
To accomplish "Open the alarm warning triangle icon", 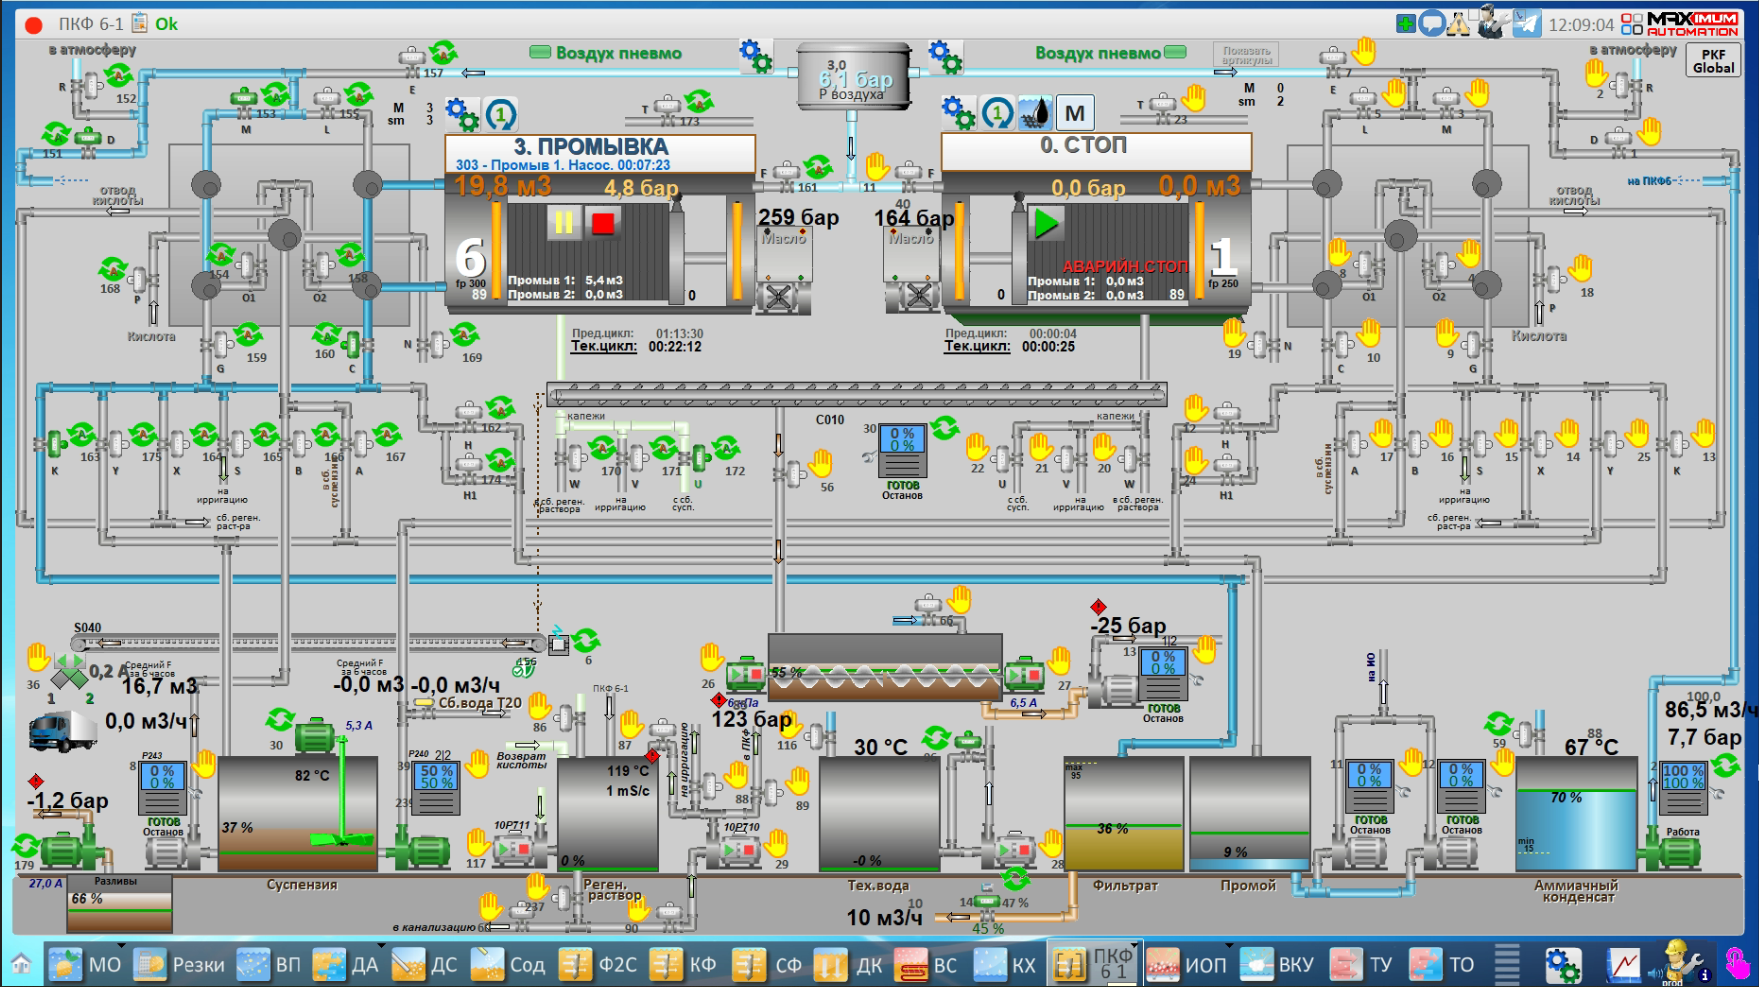I will (x=1459, y=23).
